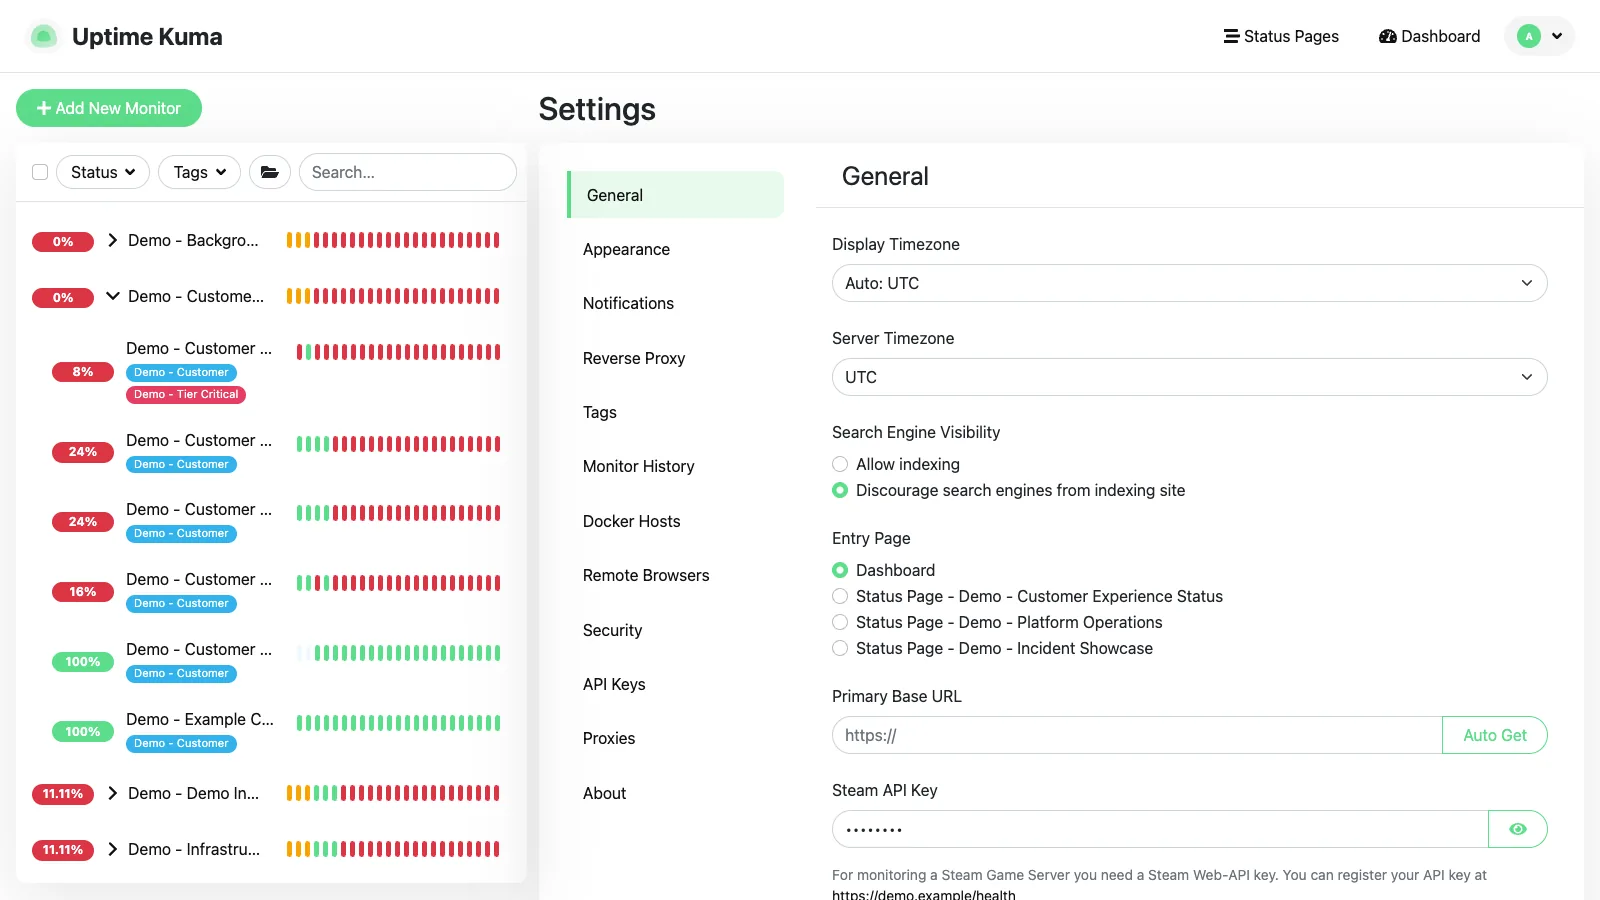
Task: Toggle the select-all monitors checkbox
Action: click(x=40, y=172)
